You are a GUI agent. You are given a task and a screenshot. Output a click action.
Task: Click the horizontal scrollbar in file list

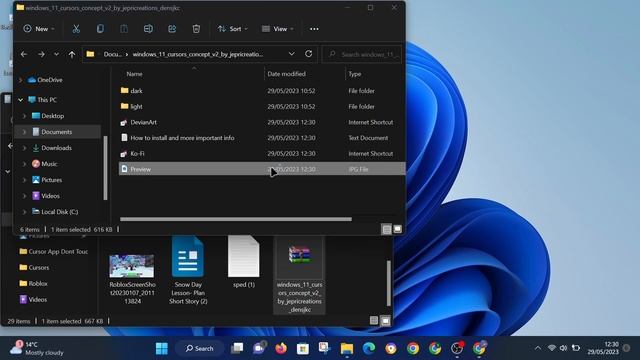tap(236, 219)
